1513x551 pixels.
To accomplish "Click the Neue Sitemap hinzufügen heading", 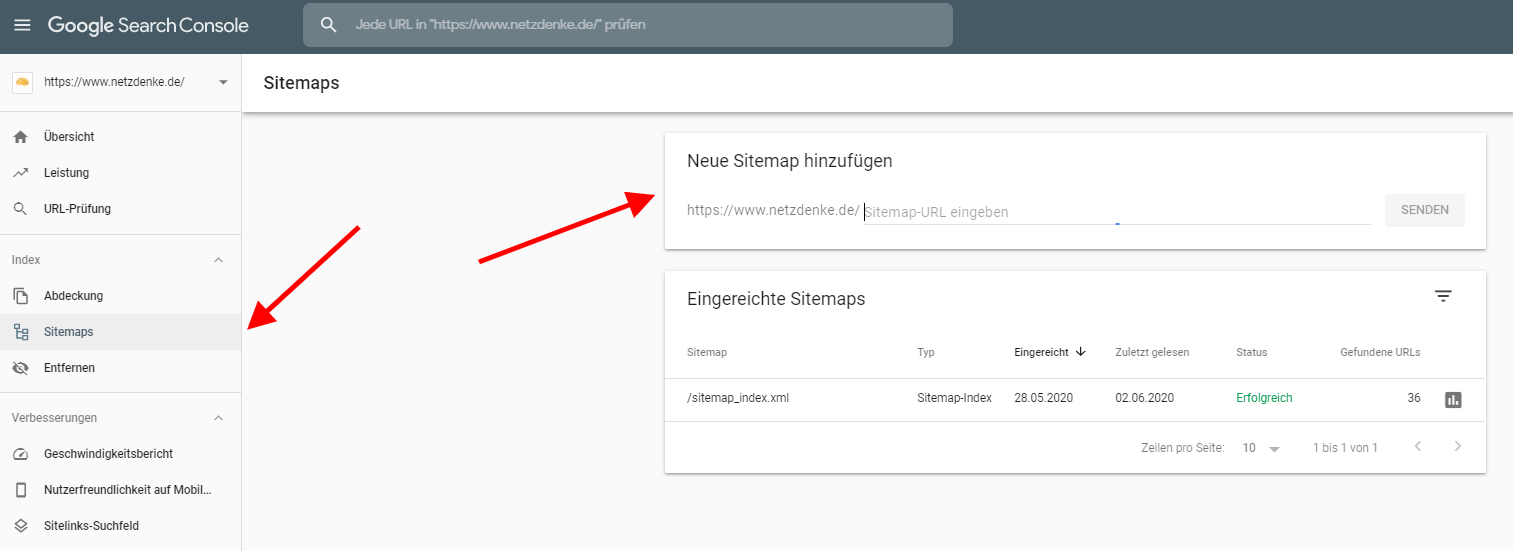I will coord(790,161).
